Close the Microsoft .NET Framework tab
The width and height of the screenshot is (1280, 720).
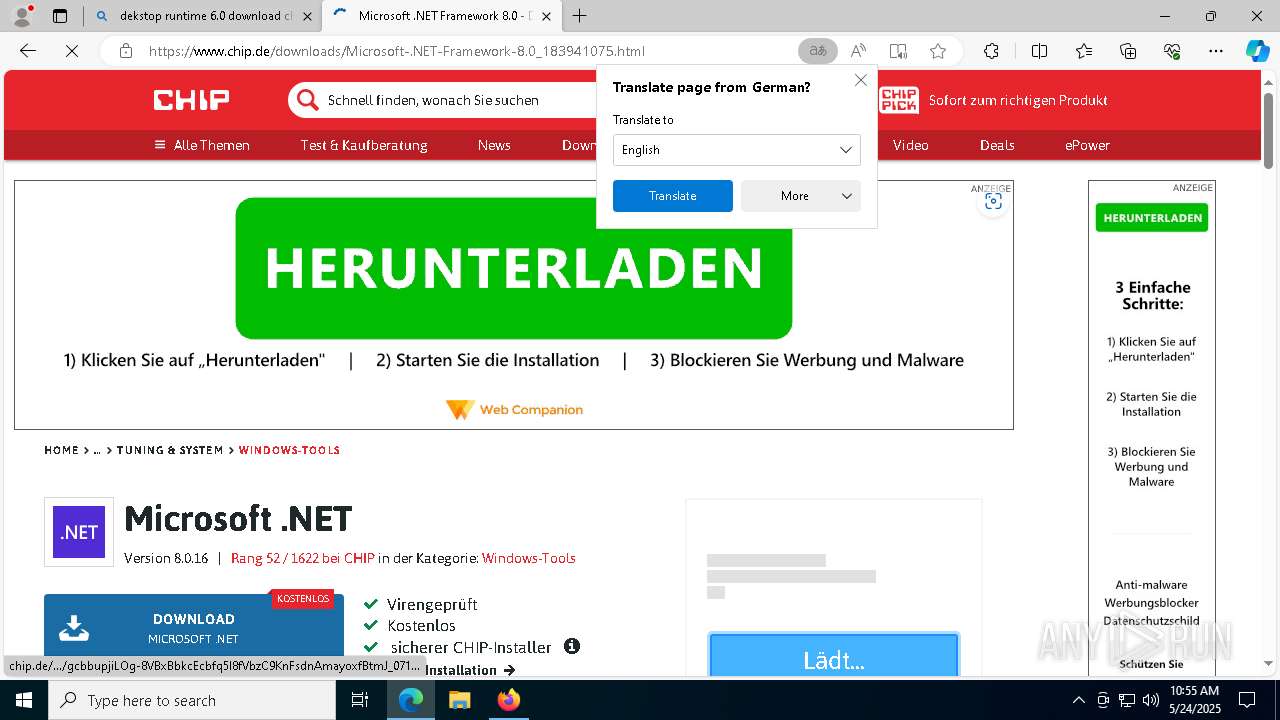click(x=546, y=16)
